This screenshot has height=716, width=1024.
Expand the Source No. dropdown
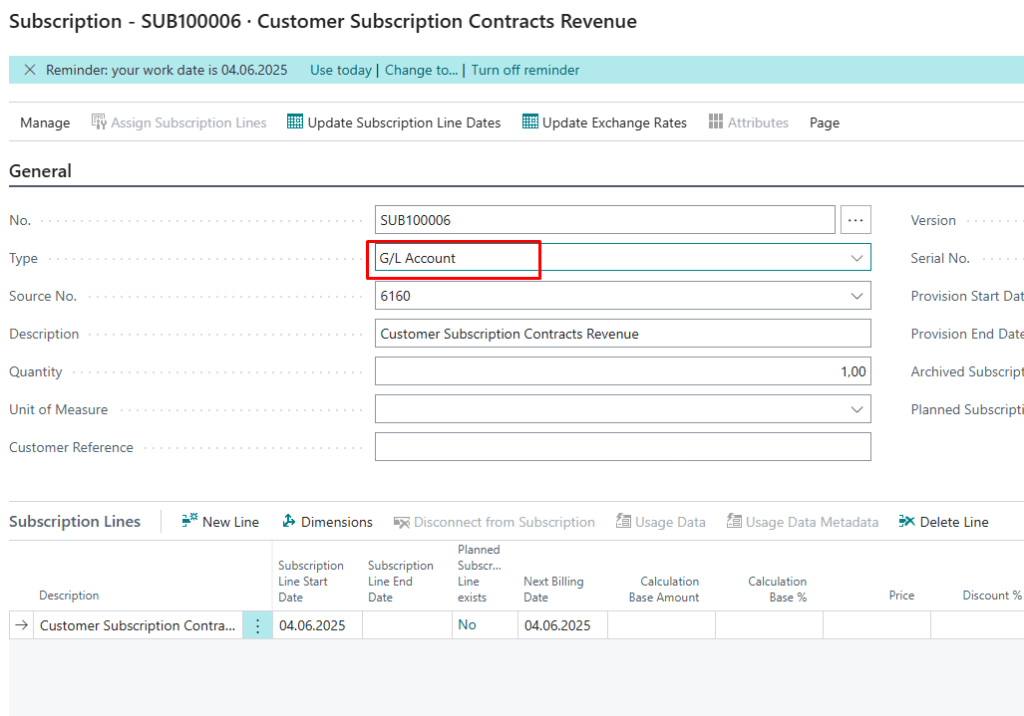tap(857, 296)
